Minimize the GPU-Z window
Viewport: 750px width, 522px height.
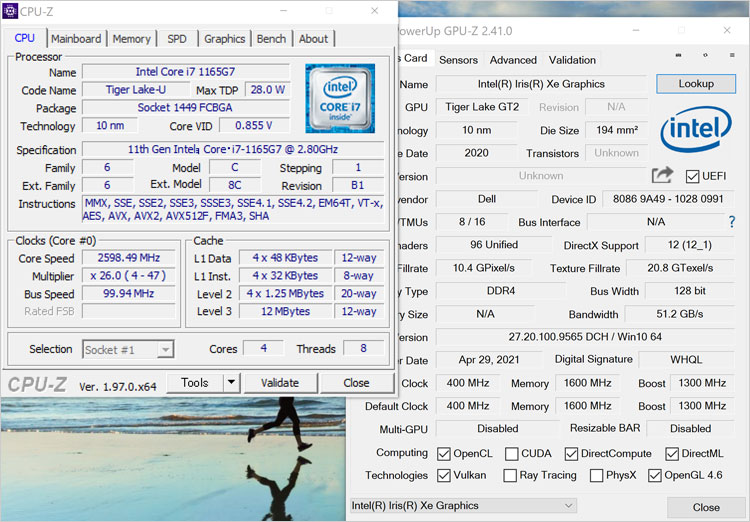[636, 30]
